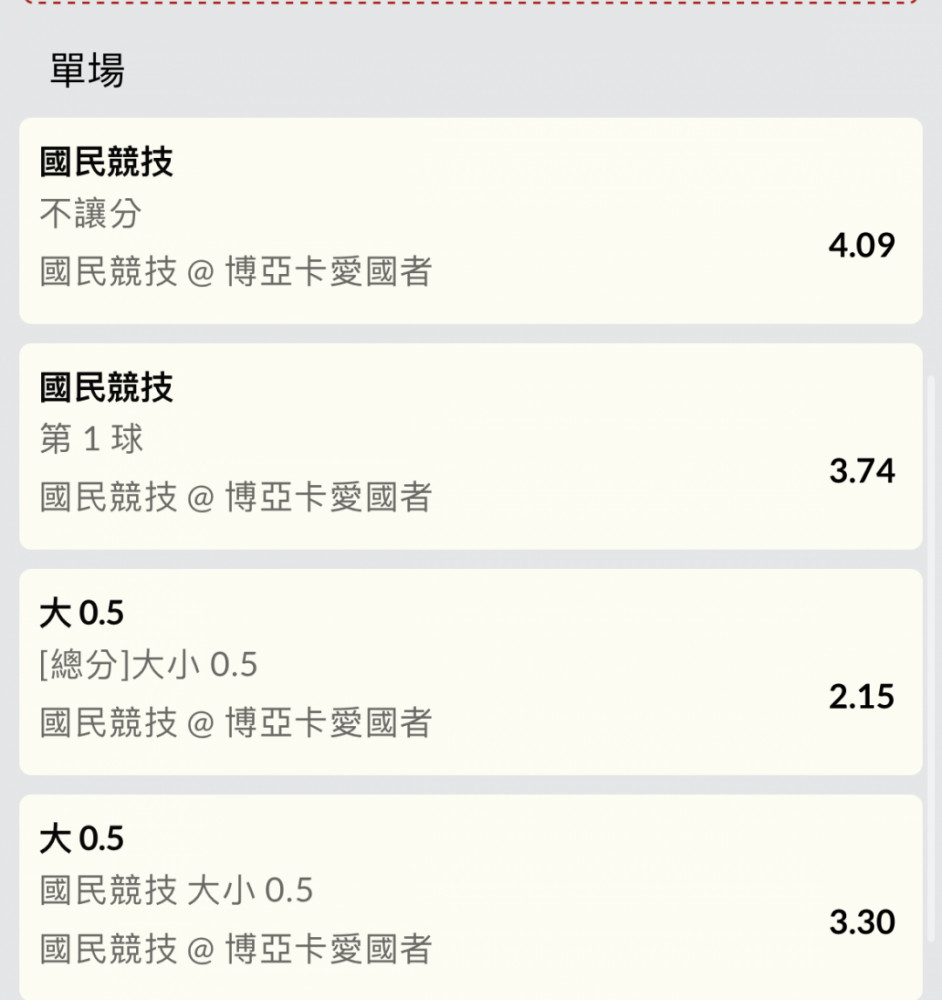The height and width of the screenshot is (1000, 942).
Task: Select the 4.09 odds for 不讓分
Action: [862, 246]
